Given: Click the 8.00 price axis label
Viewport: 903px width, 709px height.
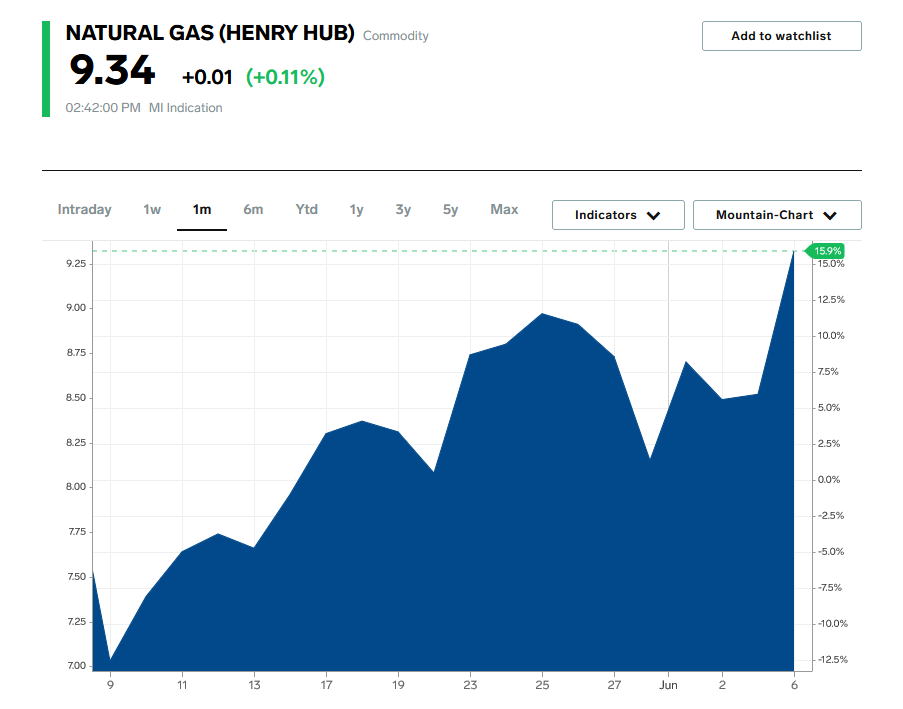Looking at the screenshot, I should pos(76,487).
